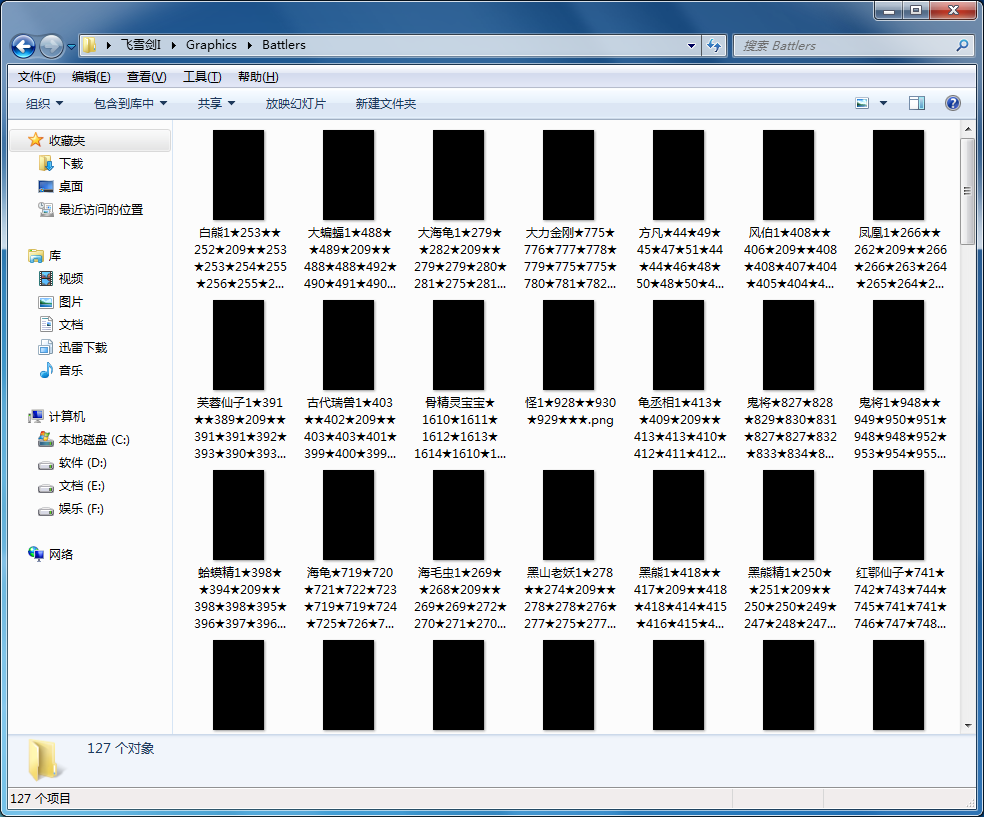This screenshot has height=817, width=984.
Task: Select 收藏夹 in the navigation pane
Action: point(67,141)
